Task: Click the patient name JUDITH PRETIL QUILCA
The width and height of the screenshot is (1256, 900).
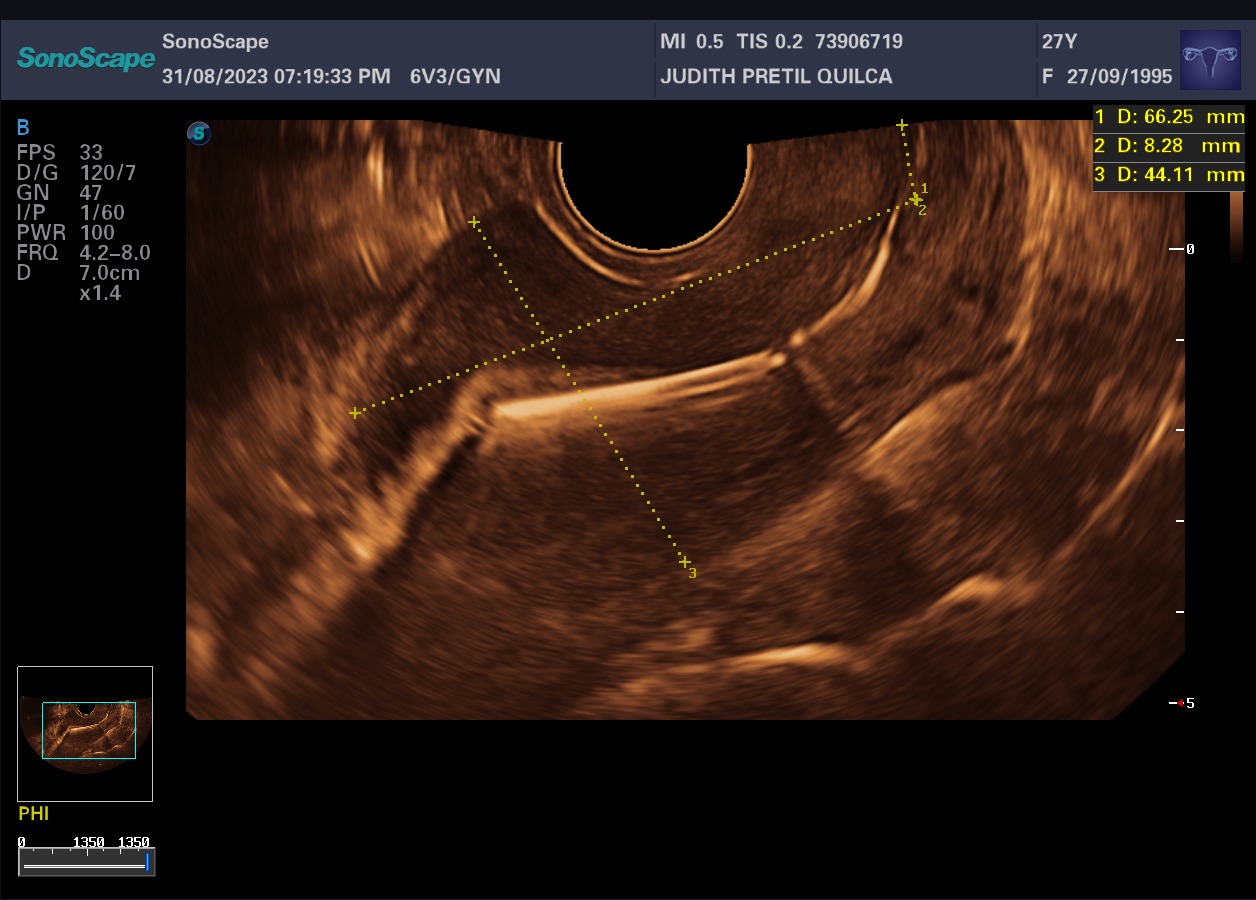Action: point(776,76)
